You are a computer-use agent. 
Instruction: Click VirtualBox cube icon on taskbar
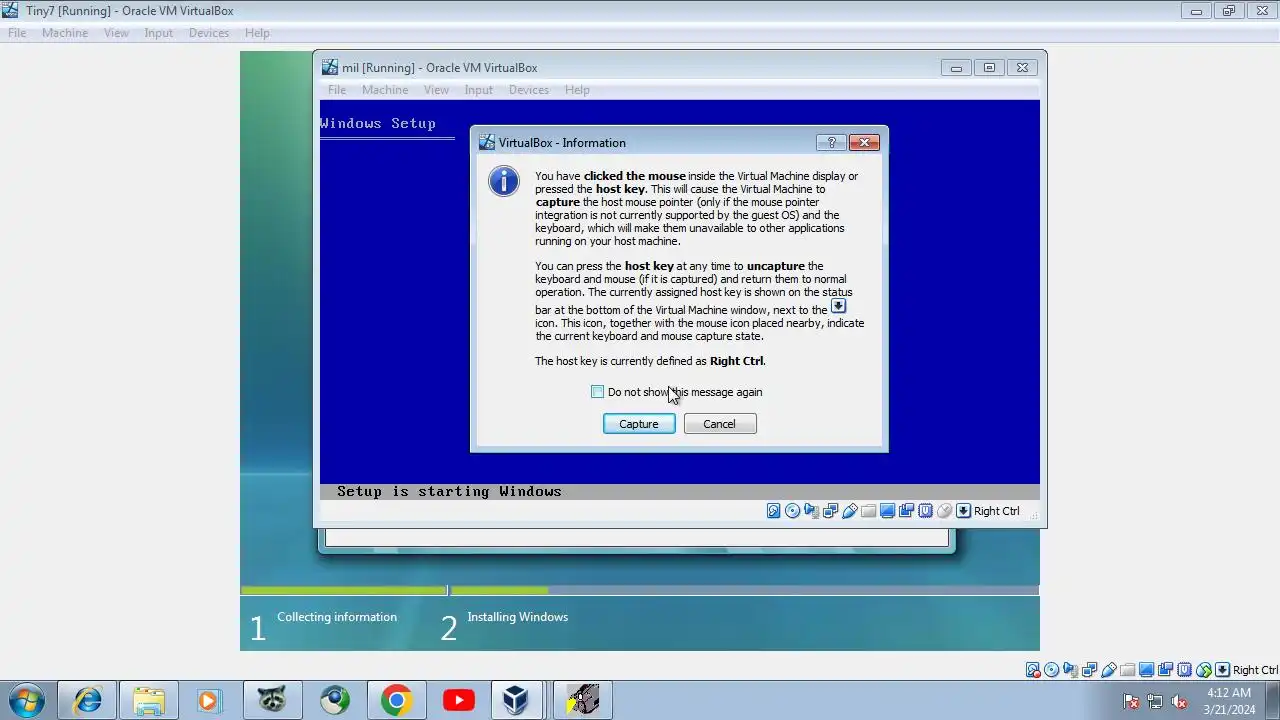click(516, 700)
